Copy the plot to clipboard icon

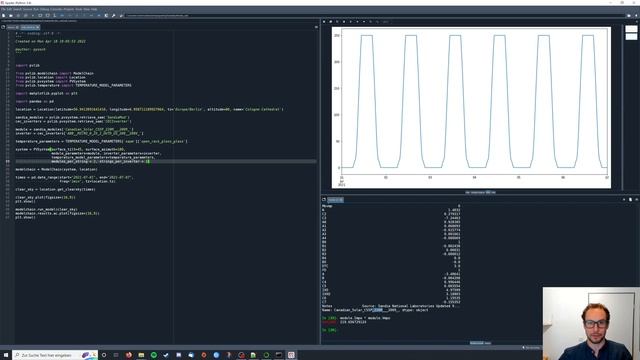coord(337,21)
